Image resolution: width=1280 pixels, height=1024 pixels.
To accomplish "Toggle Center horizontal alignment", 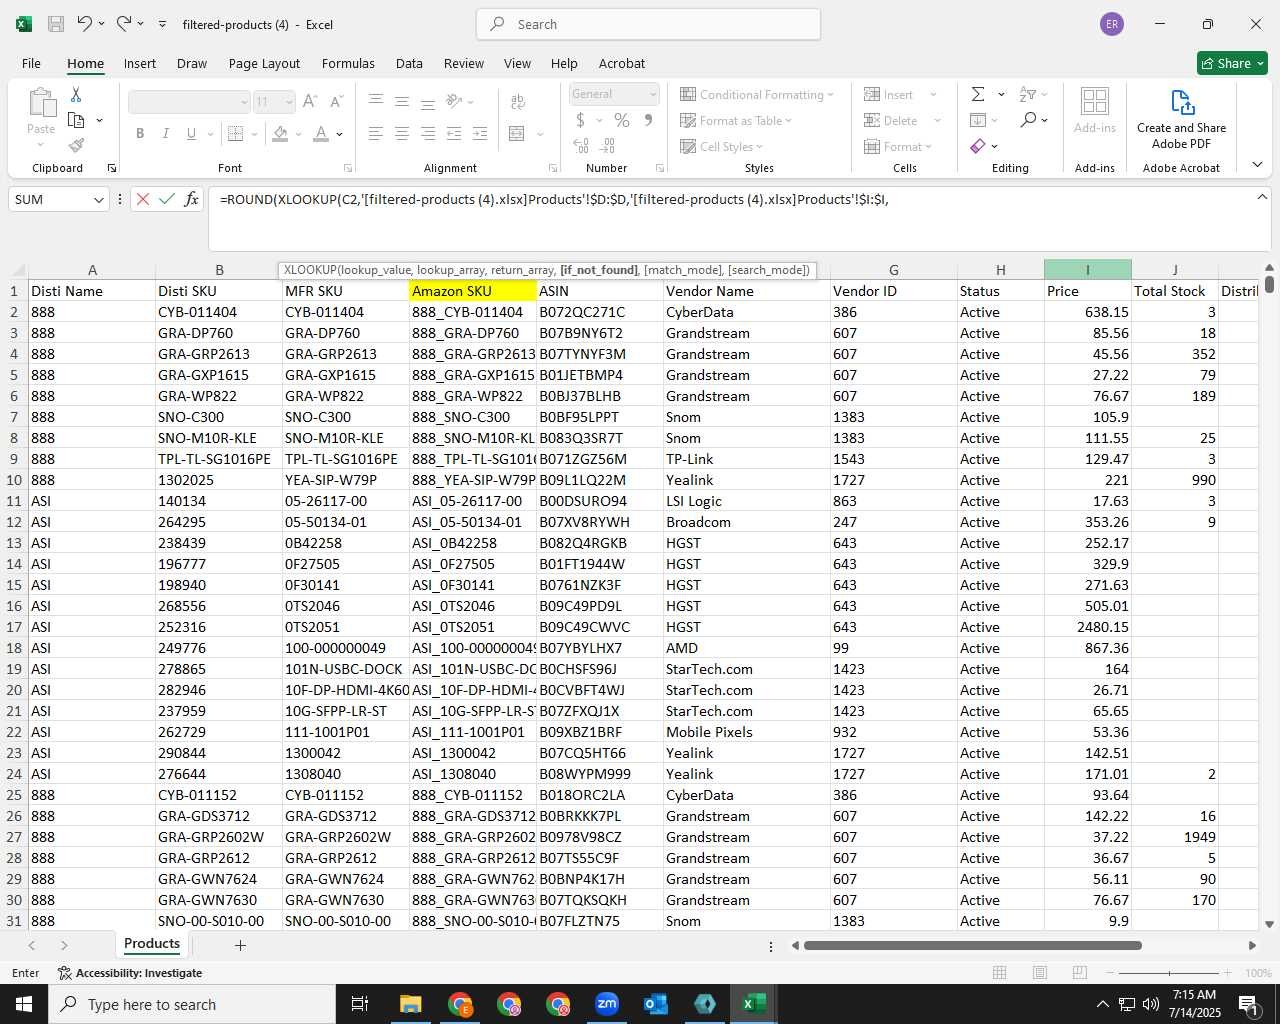I will pos(402,133).
